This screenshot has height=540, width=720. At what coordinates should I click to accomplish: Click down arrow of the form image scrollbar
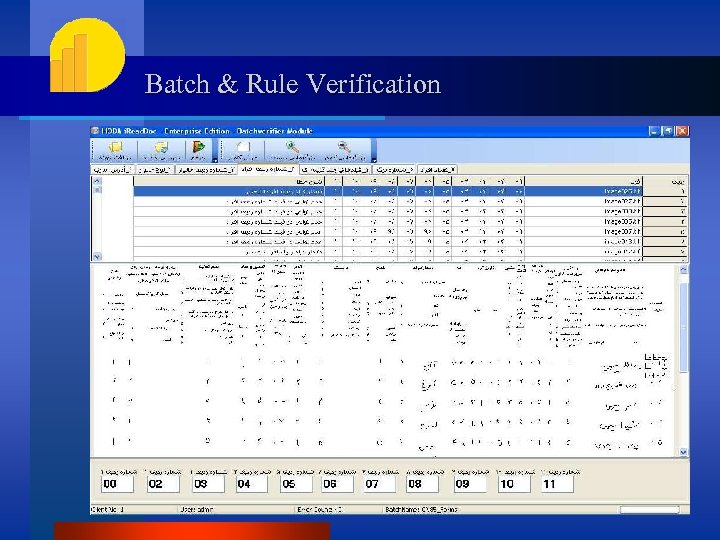coord(684,452)
